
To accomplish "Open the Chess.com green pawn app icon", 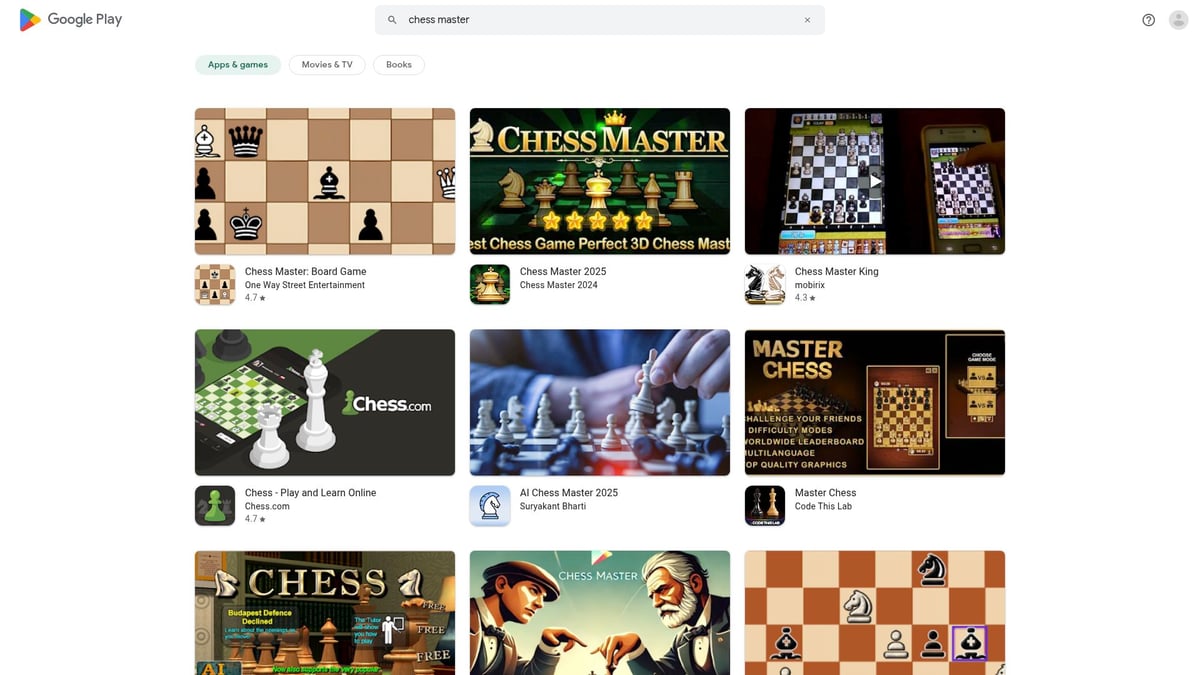I will click(214, 505).
